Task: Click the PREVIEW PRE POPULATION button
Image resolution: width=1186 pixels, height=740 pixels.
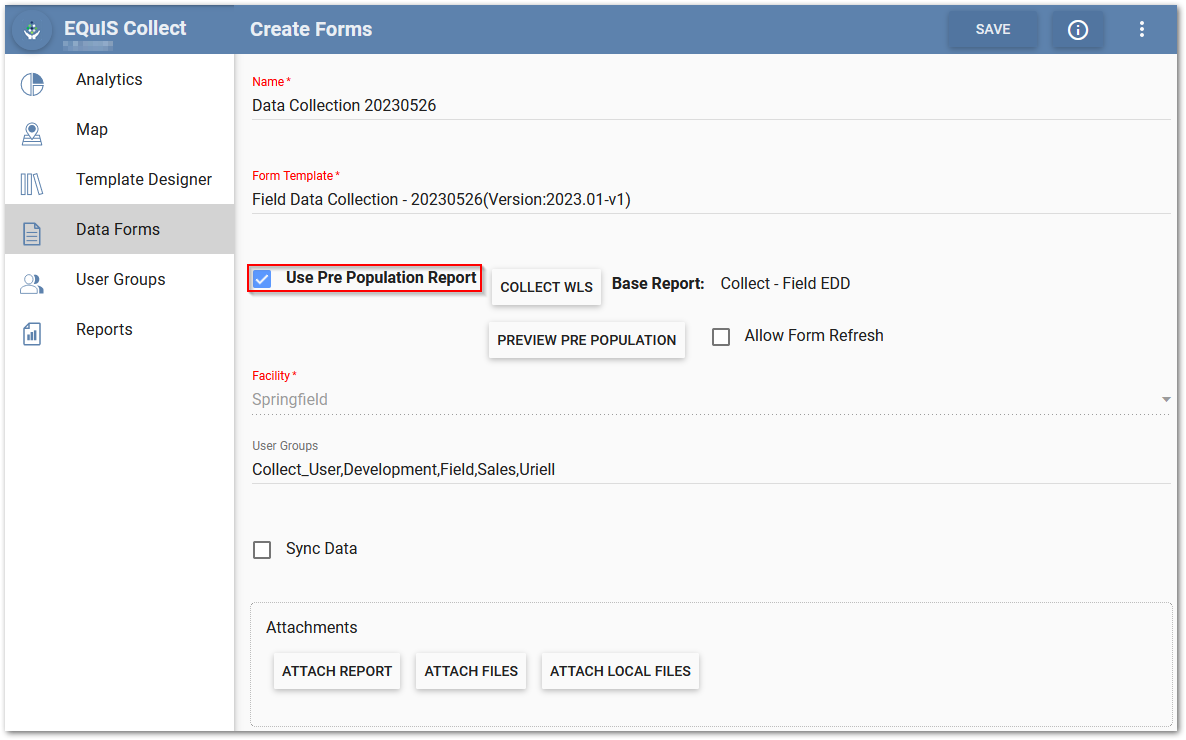Action: point(586,340)
